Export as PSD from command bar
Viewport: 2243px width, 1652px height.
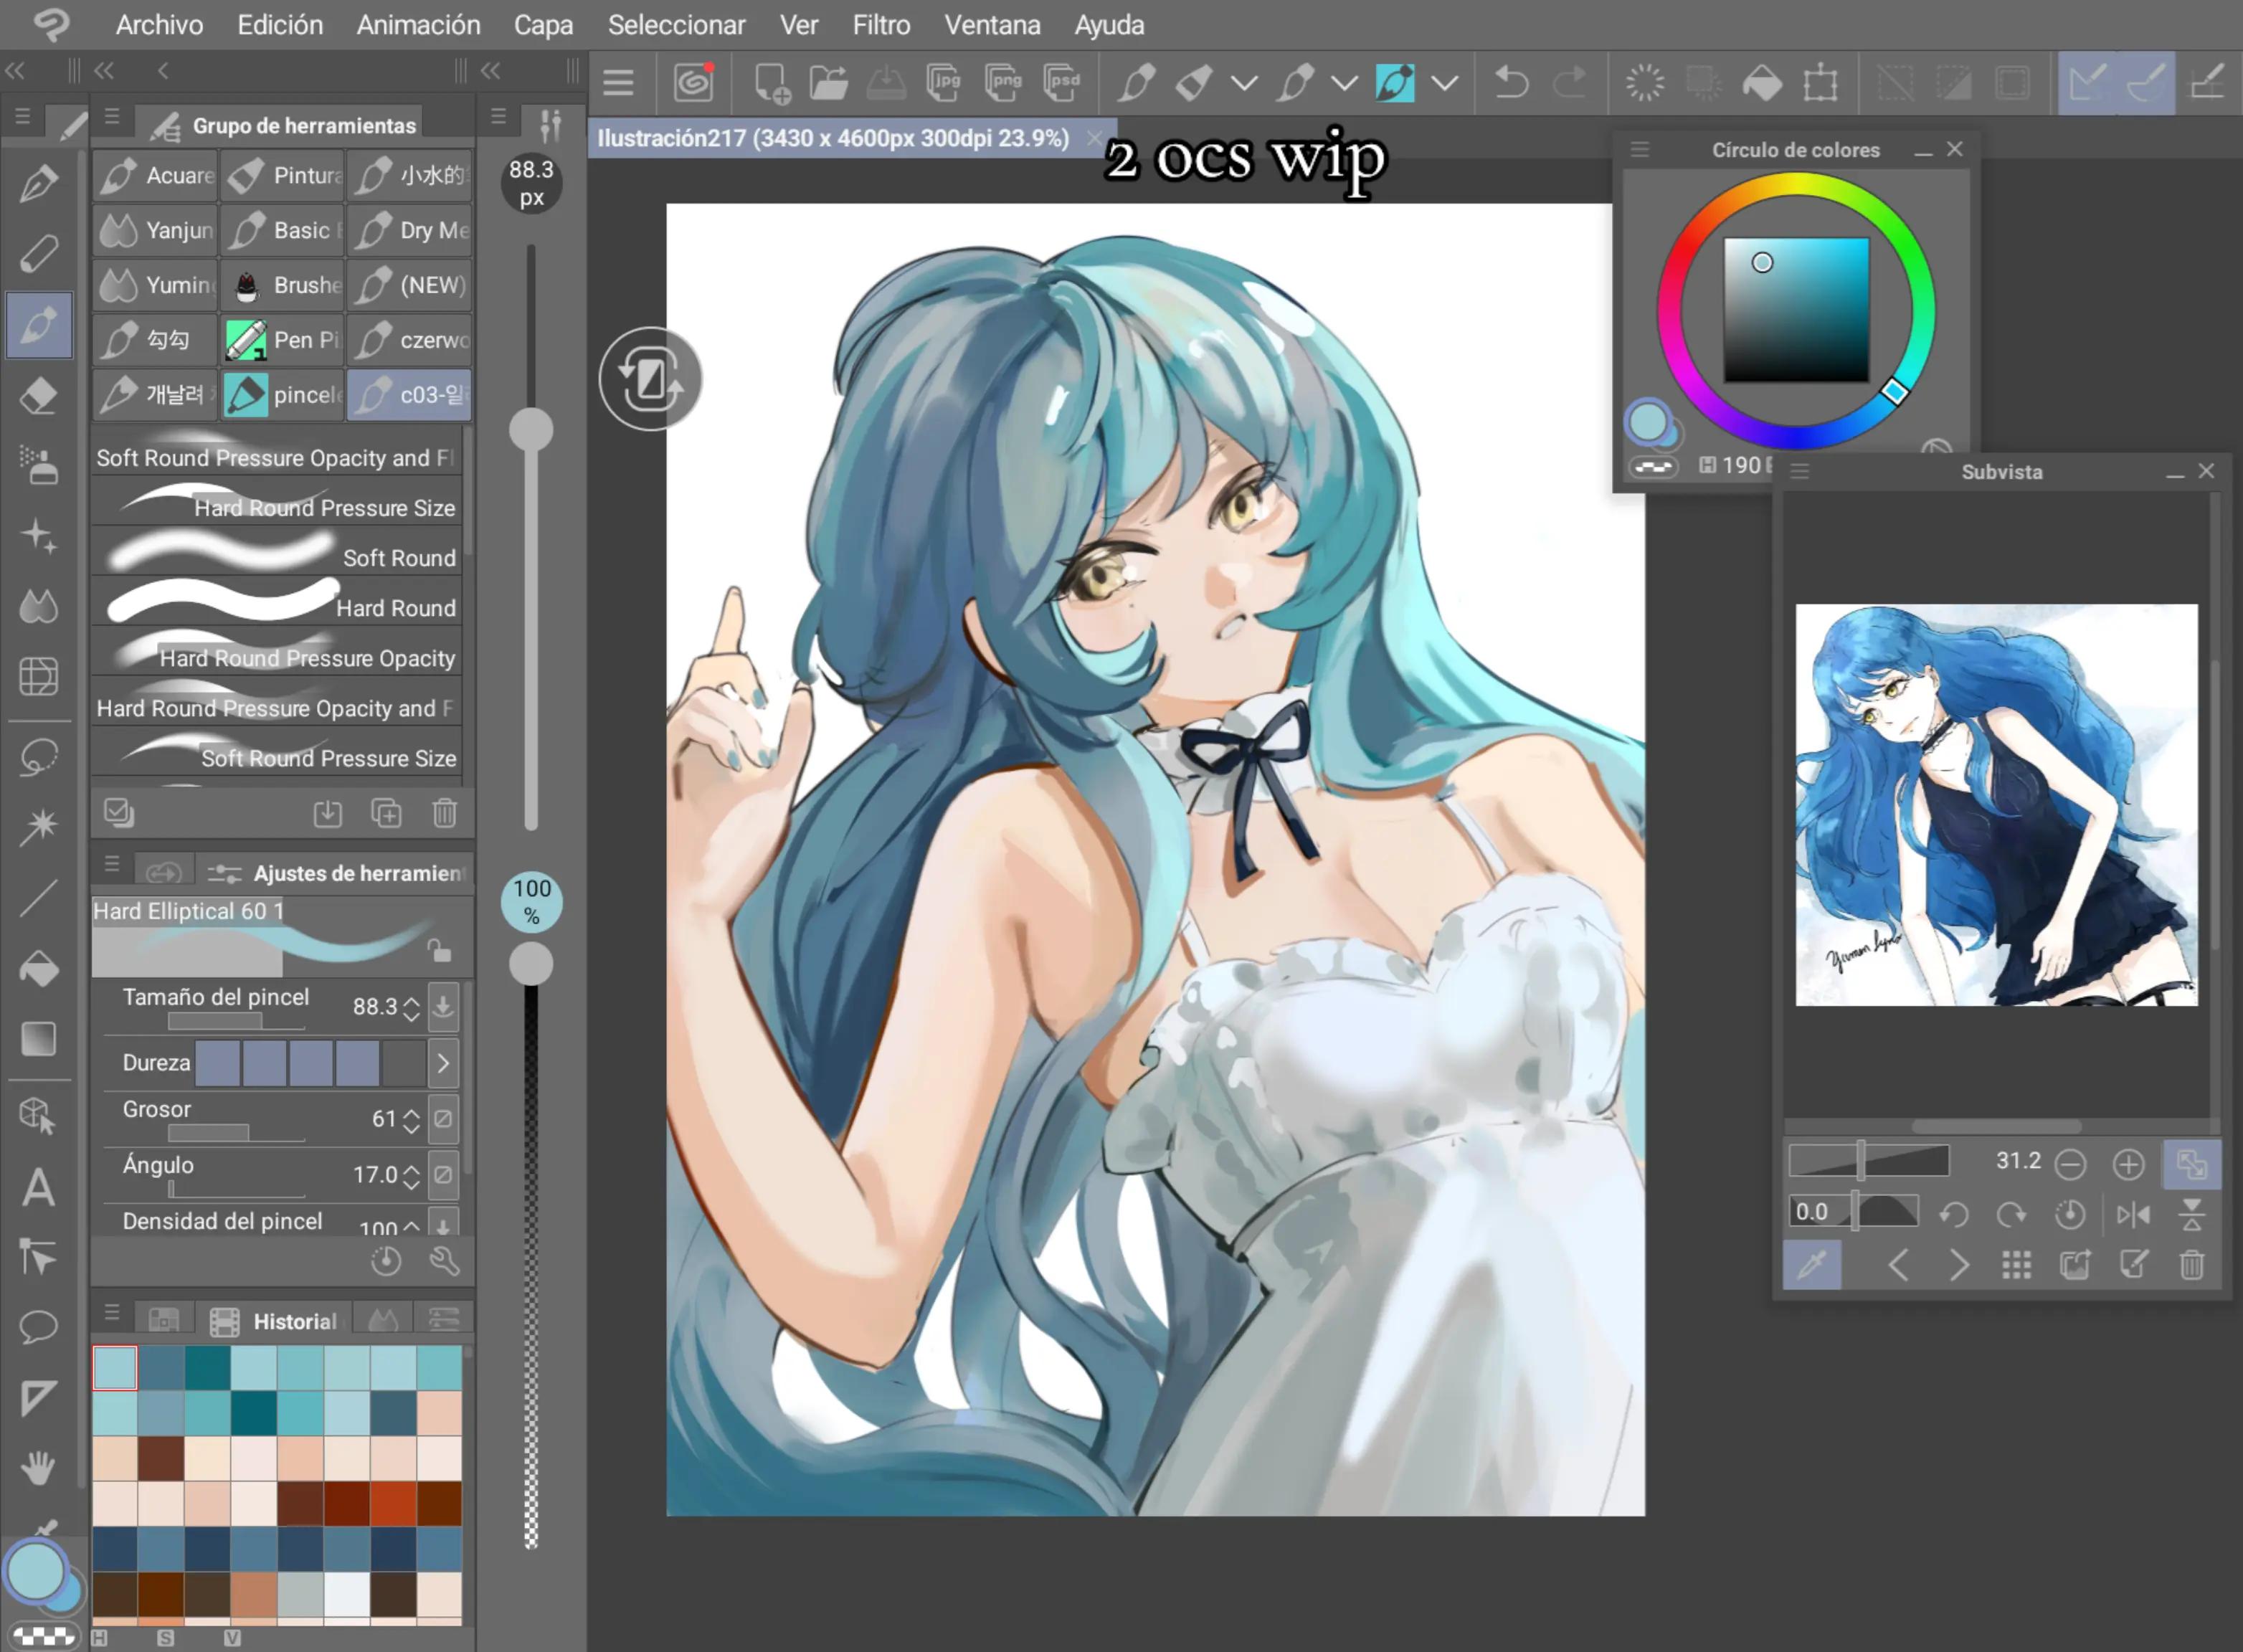tap(1061, 83)
